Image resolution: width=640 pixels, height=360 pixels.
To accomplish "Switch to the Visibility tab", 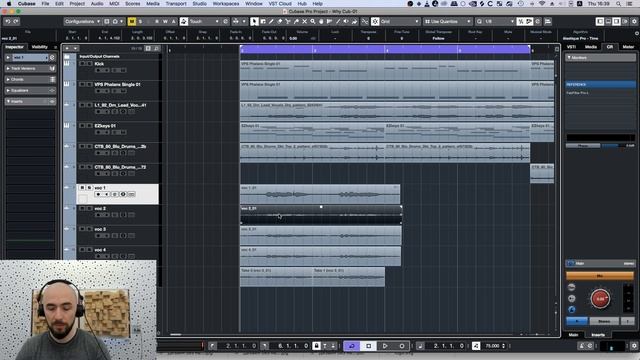I will click(x=40, y=47).
